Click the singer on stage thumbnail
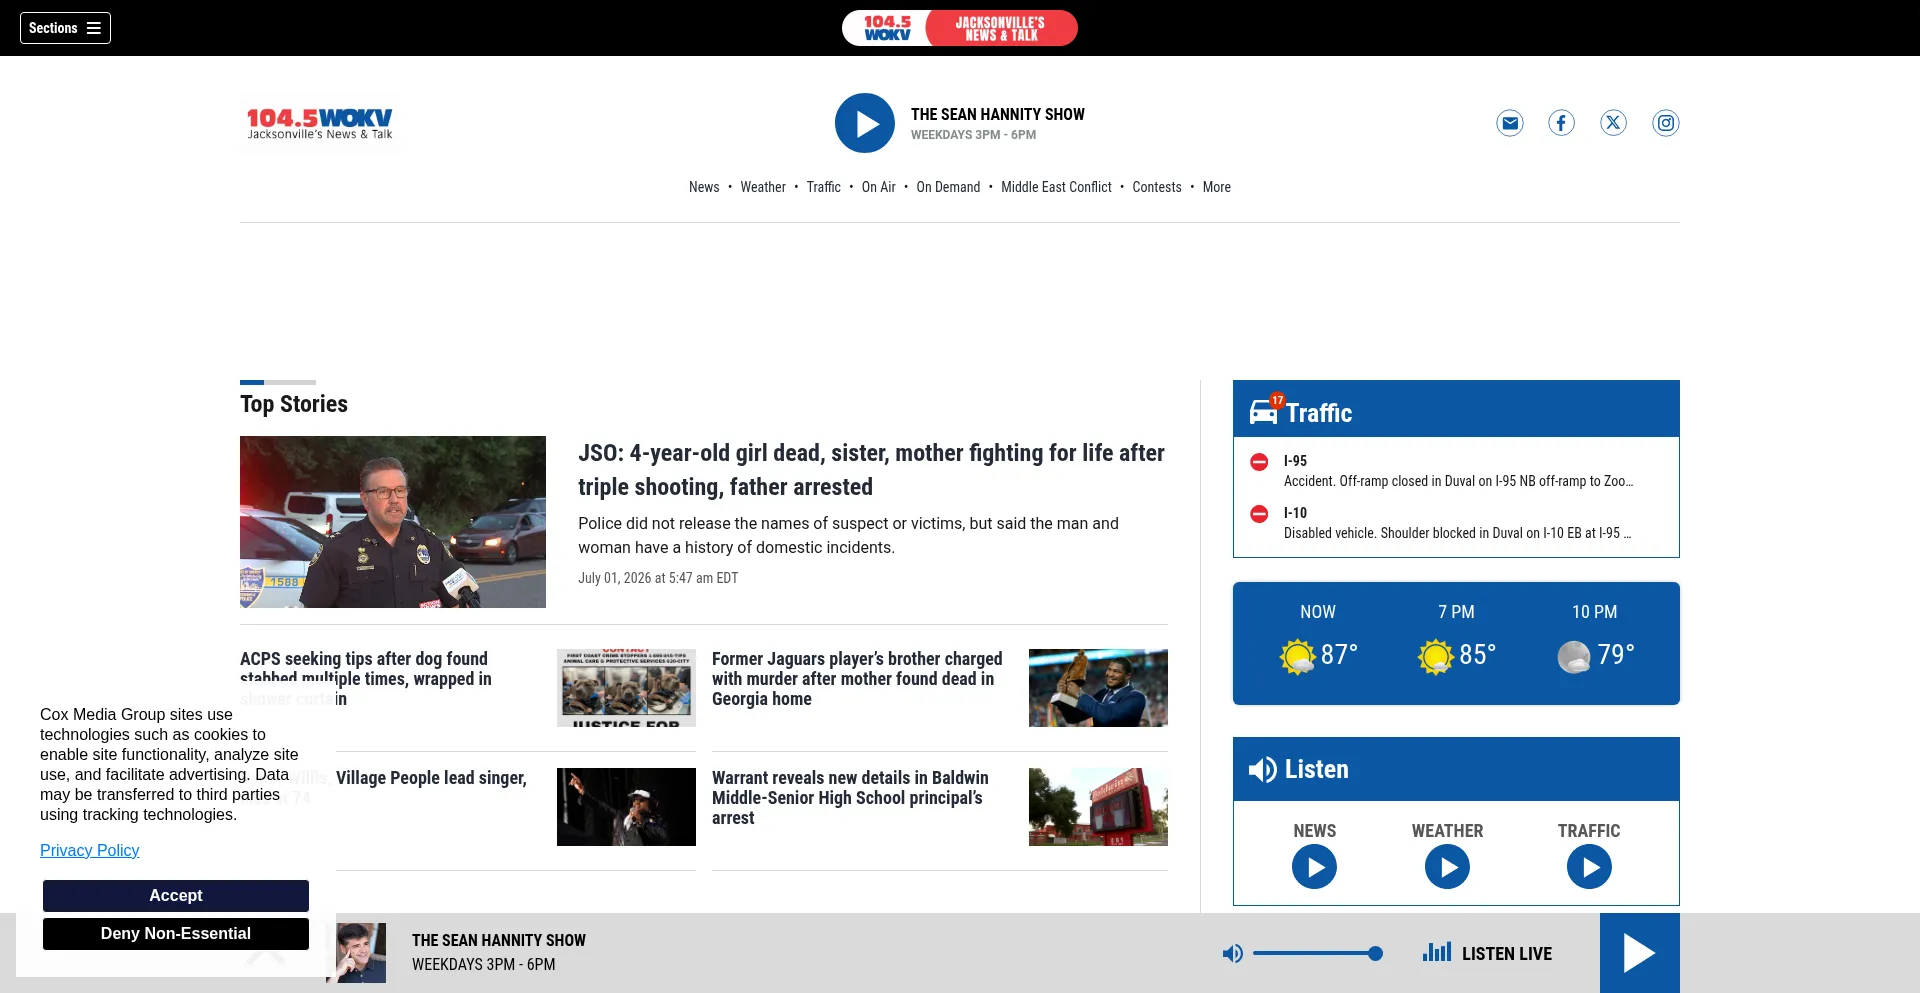The image size is (1920, 993). [x=626, y=807]
